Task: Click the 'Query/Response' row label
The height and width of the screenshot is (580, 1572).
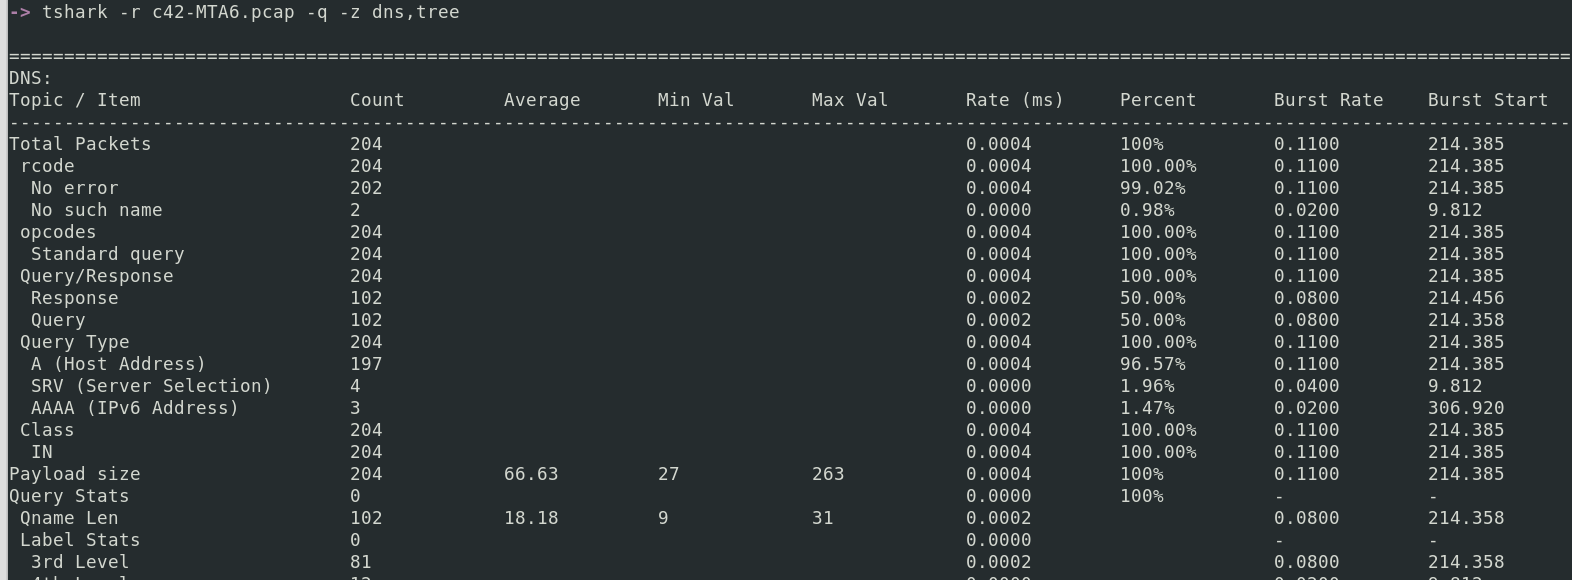Action: point(97,276)
